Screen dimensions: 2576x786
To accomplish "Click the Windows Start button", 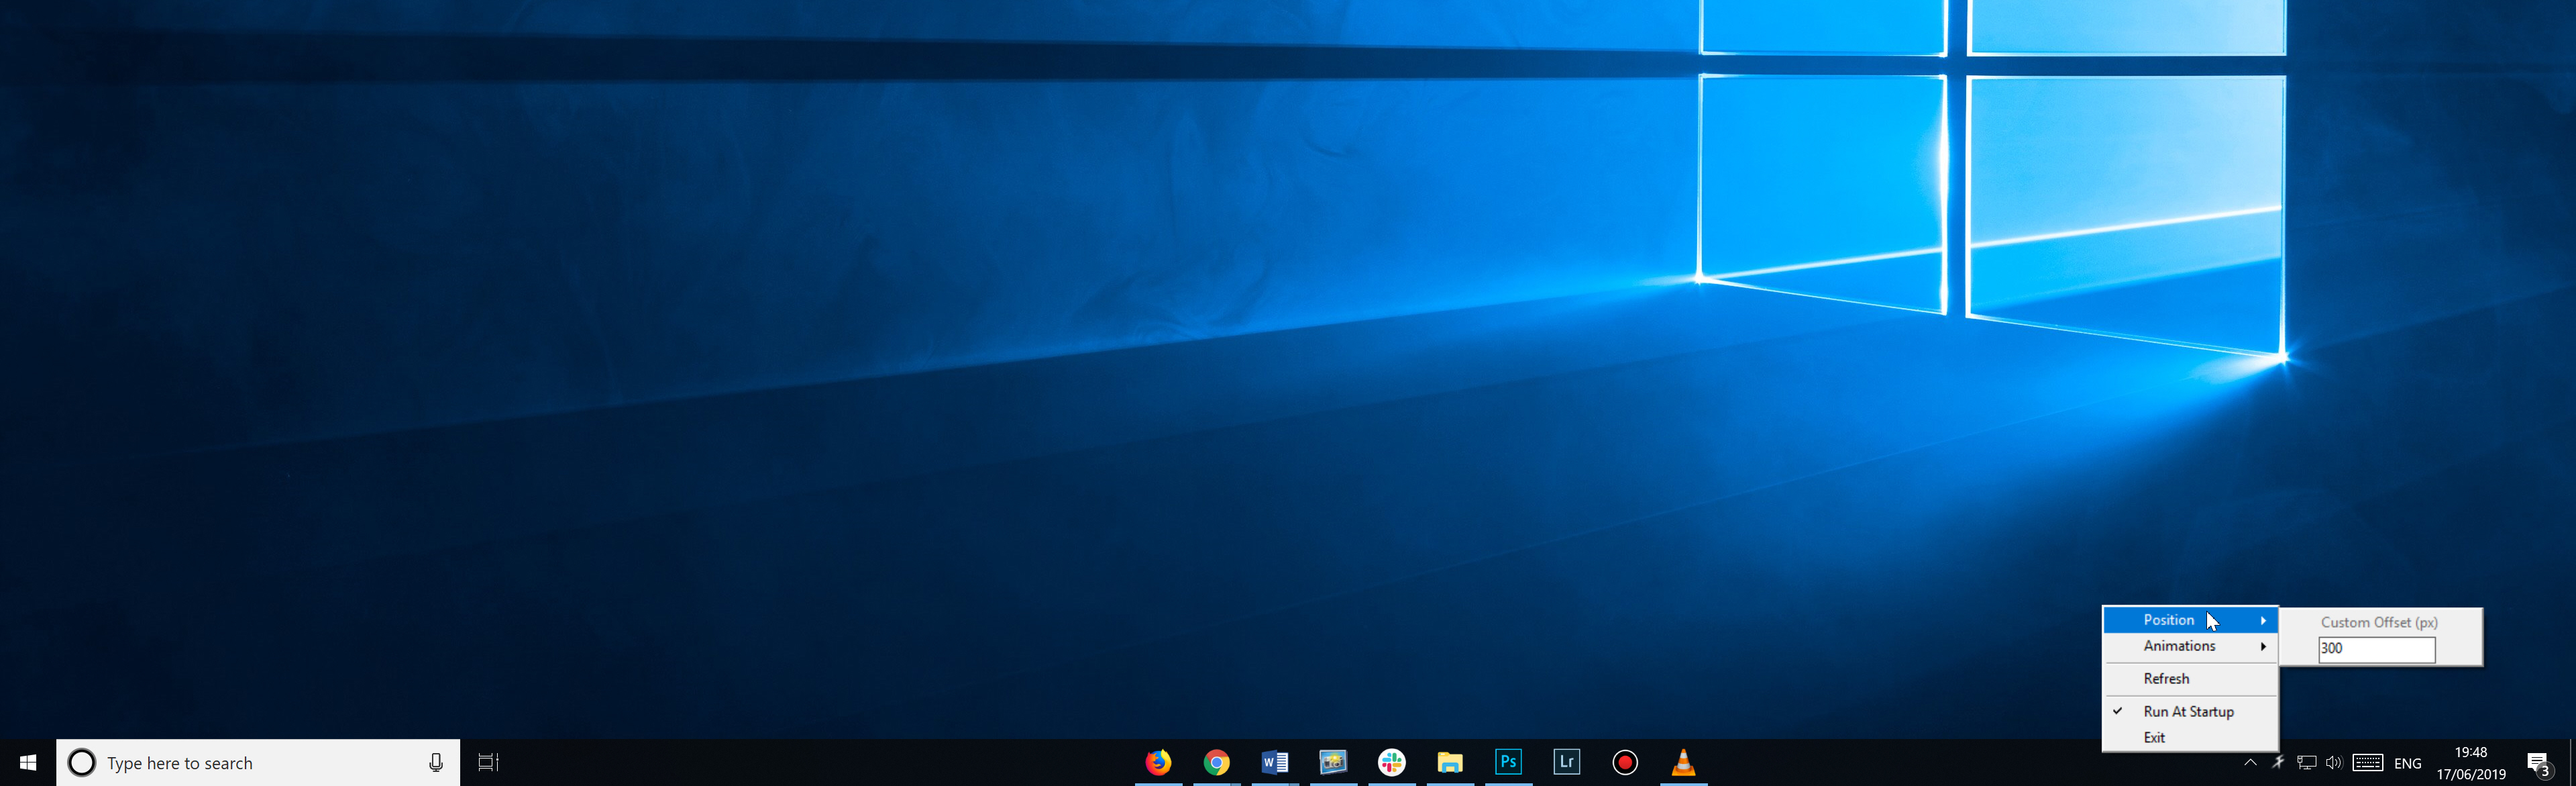I will (x=28, y=762).
